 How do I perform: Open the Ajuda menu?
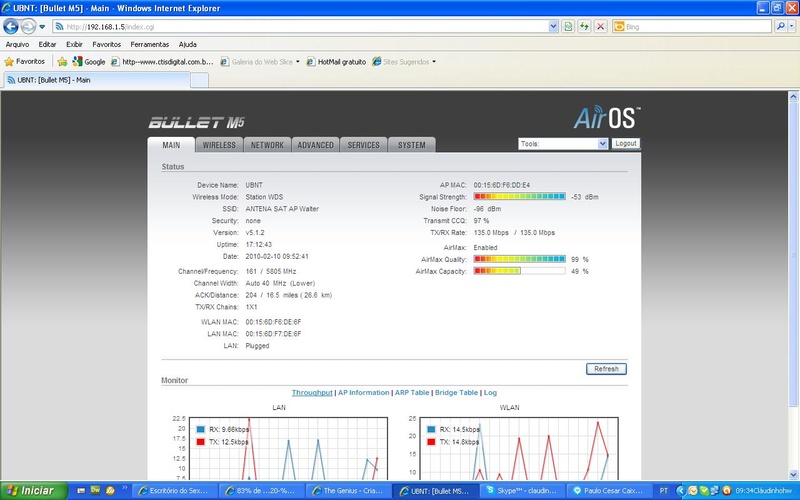tap(187, 44)
